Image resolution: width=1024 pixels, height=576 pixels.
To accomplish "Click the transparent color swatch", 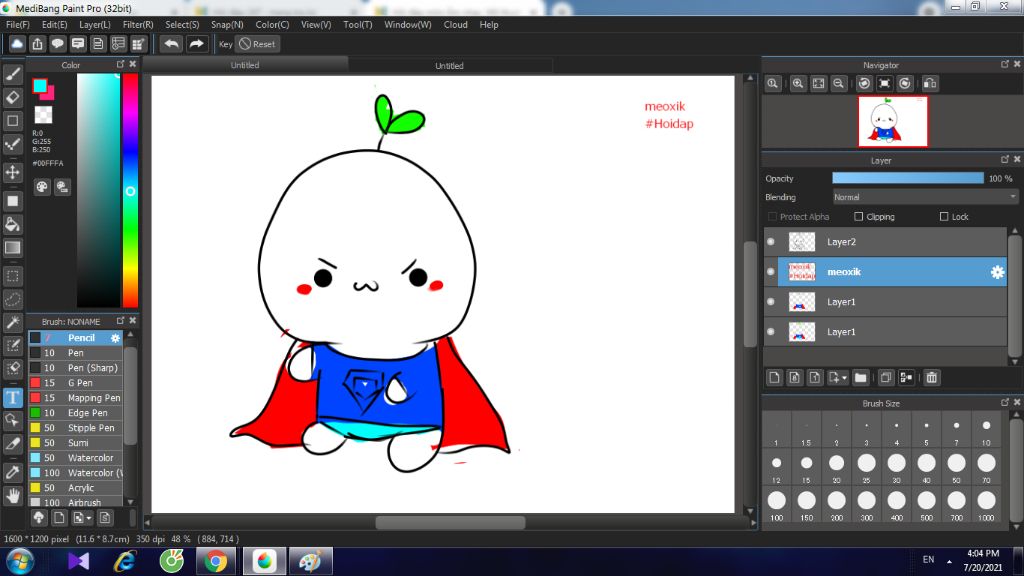I will pyautogui.click(x=43, y=115).
